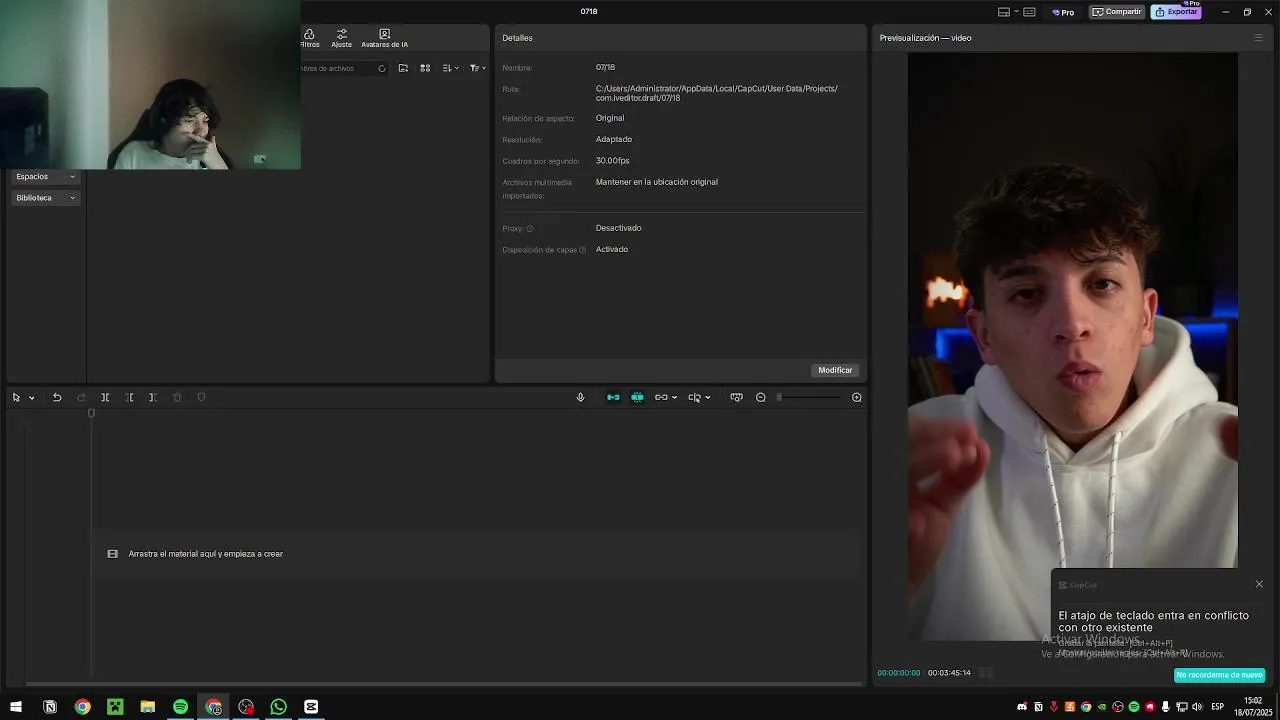
Task: Open the Avatares de IA tab
Action: [384, 38]
